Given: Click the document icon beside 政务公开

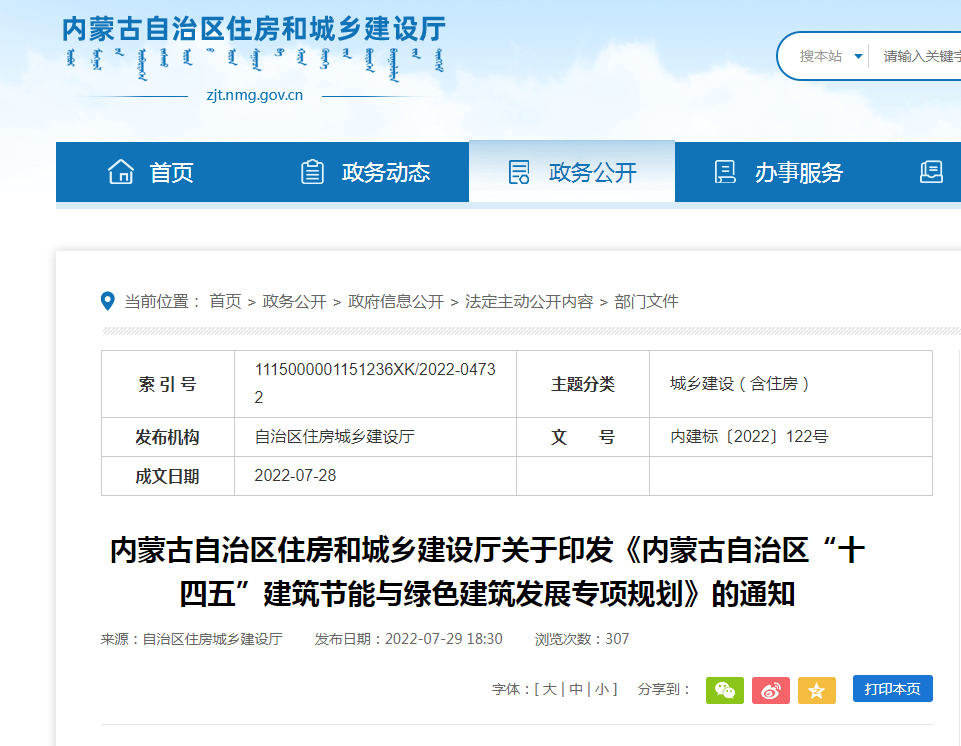Looking at the screenshot, I should 519,172.
